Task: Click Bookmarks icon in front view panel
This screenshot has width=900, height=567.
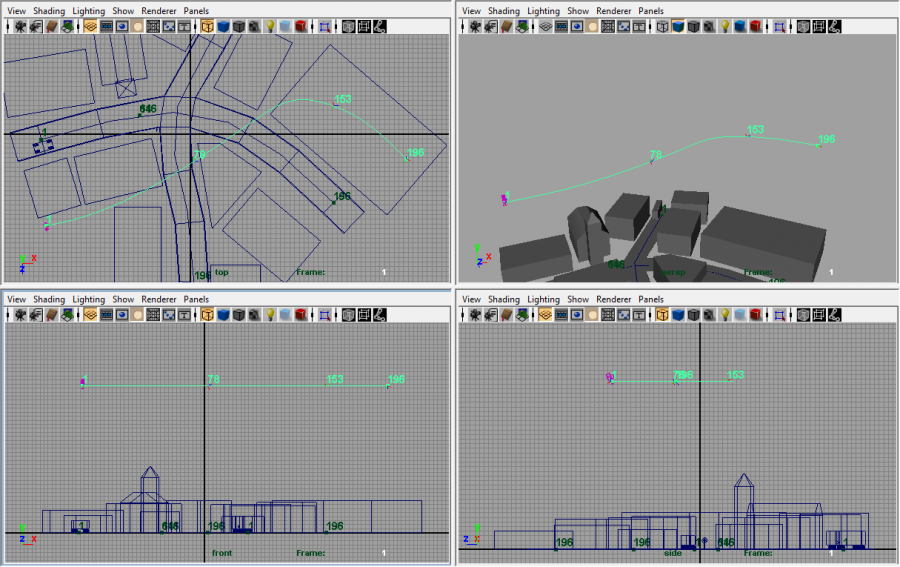Action: point(52,315)
